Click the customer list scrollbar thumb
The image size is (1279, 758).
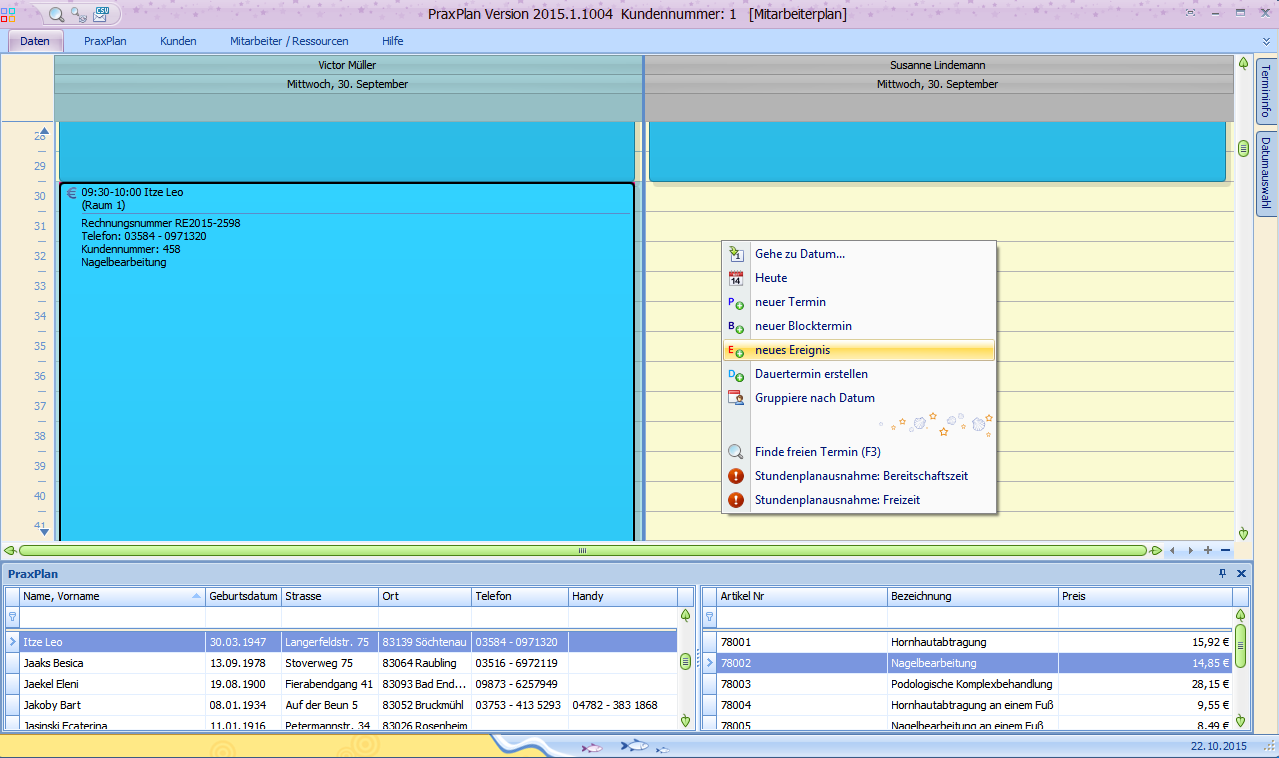[x=685, y=661]
